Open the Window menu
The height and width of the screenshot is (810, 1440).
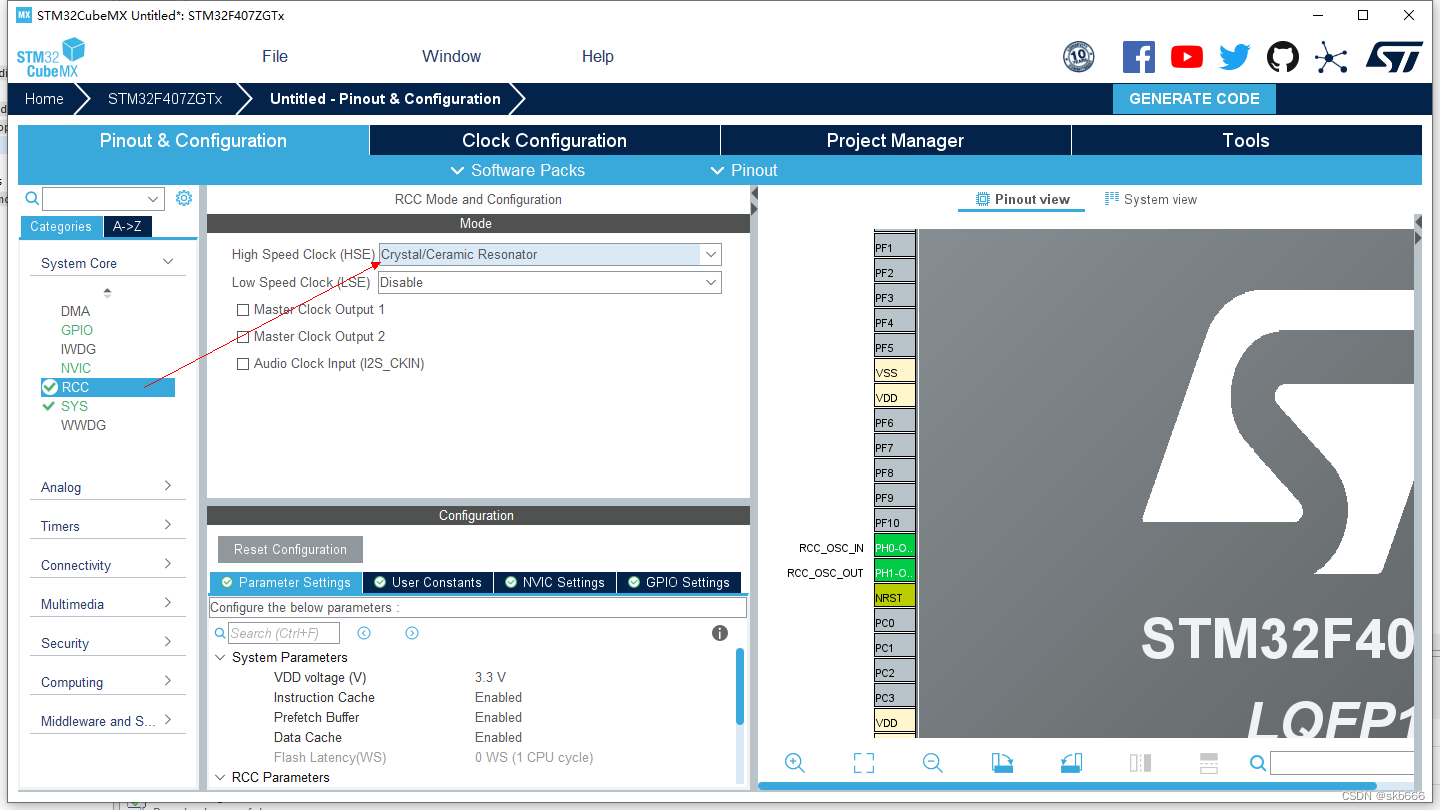(451, 56)
